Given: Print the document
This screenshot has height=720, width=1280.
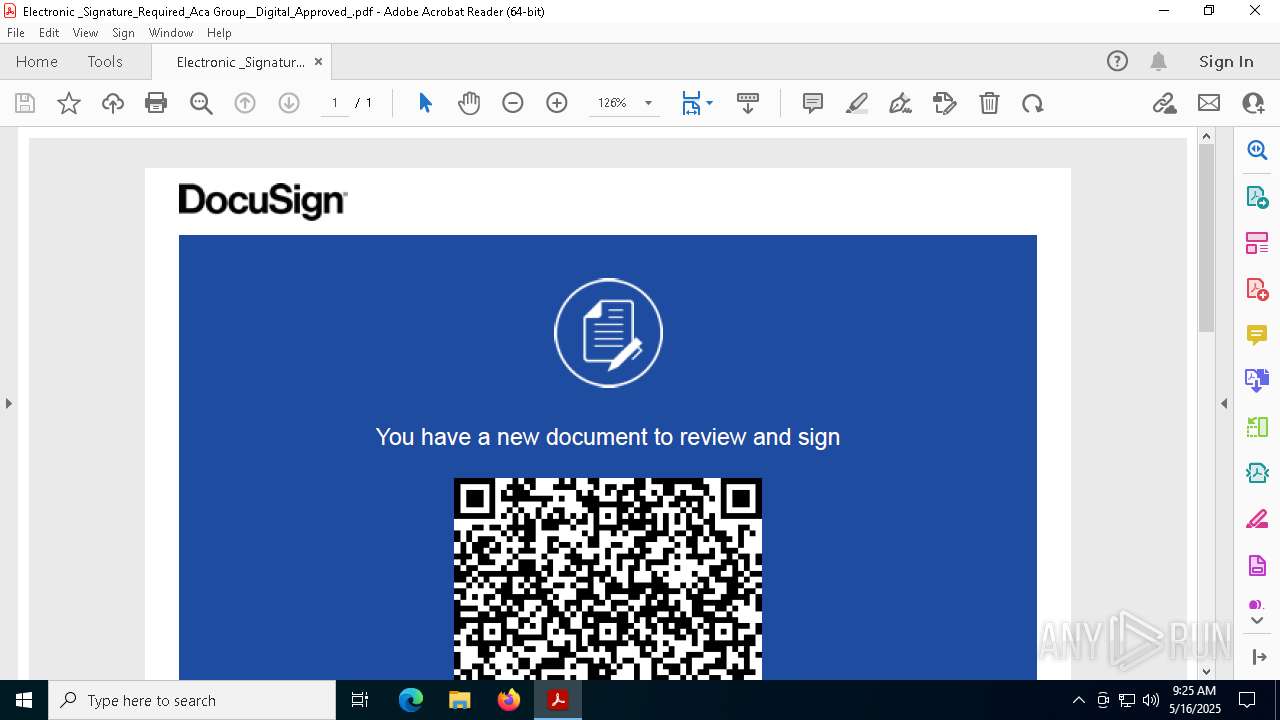Looking at the screenshot, I should (156, 103).
